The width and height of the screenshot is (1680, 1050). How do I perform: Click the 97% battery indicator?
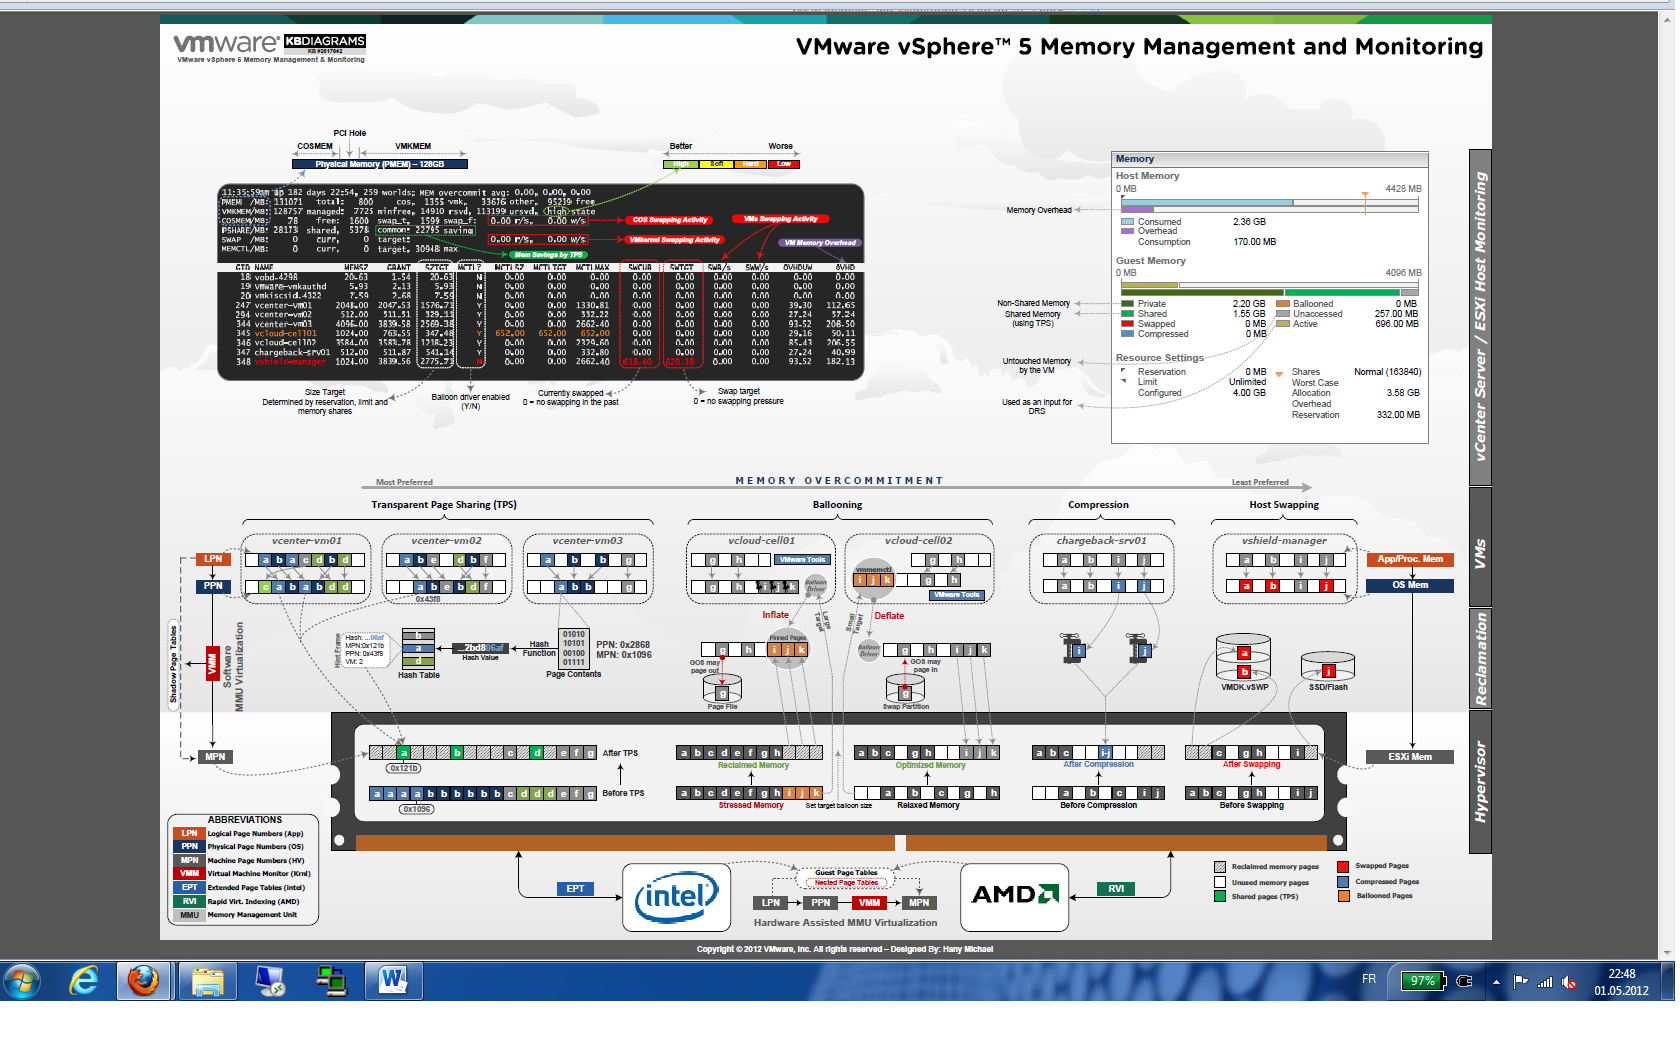[x=1421, y=981]
